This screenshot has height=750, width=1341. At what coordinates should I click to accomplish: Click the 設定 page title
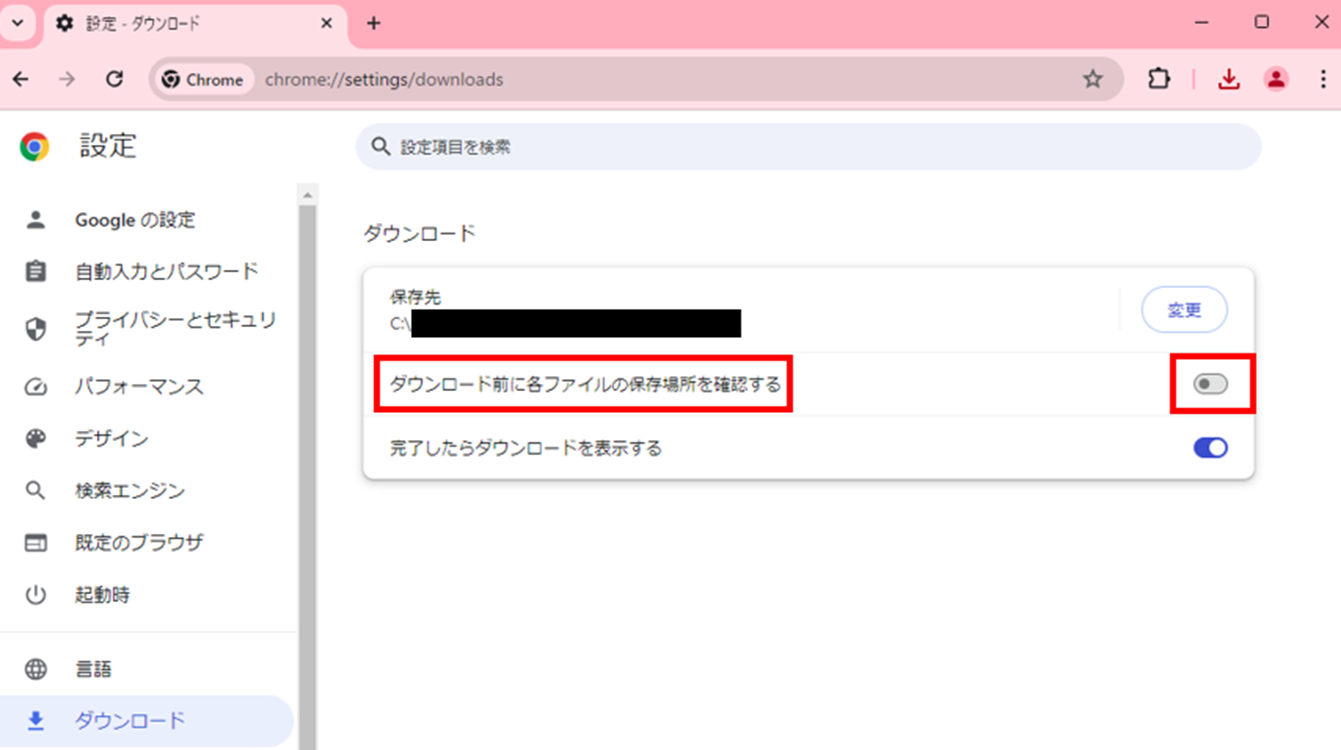click(x=108, y=146)
